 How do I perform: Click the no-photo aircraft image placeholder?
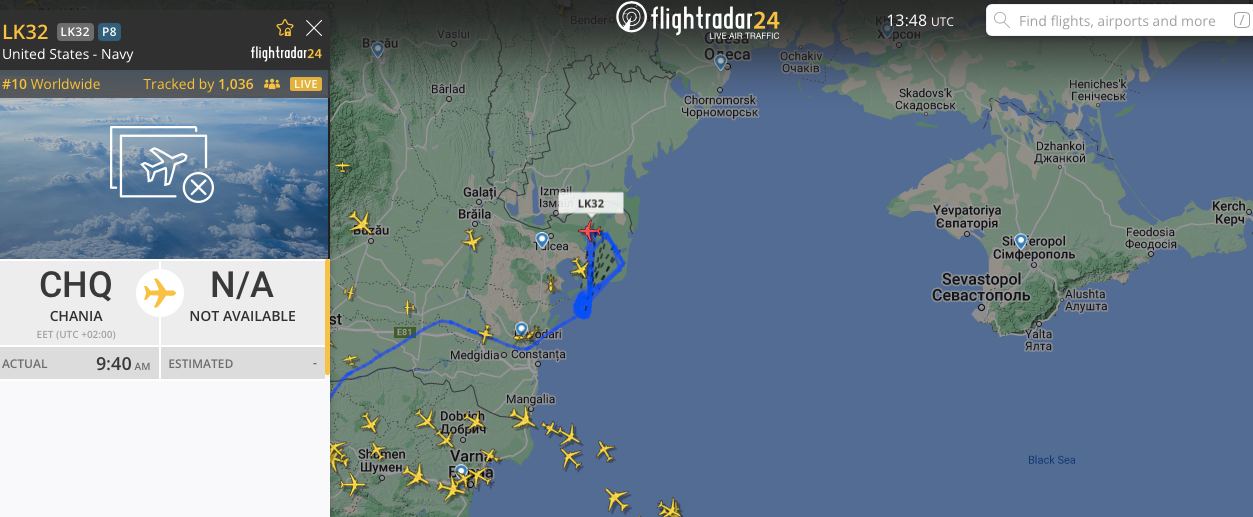164,179
